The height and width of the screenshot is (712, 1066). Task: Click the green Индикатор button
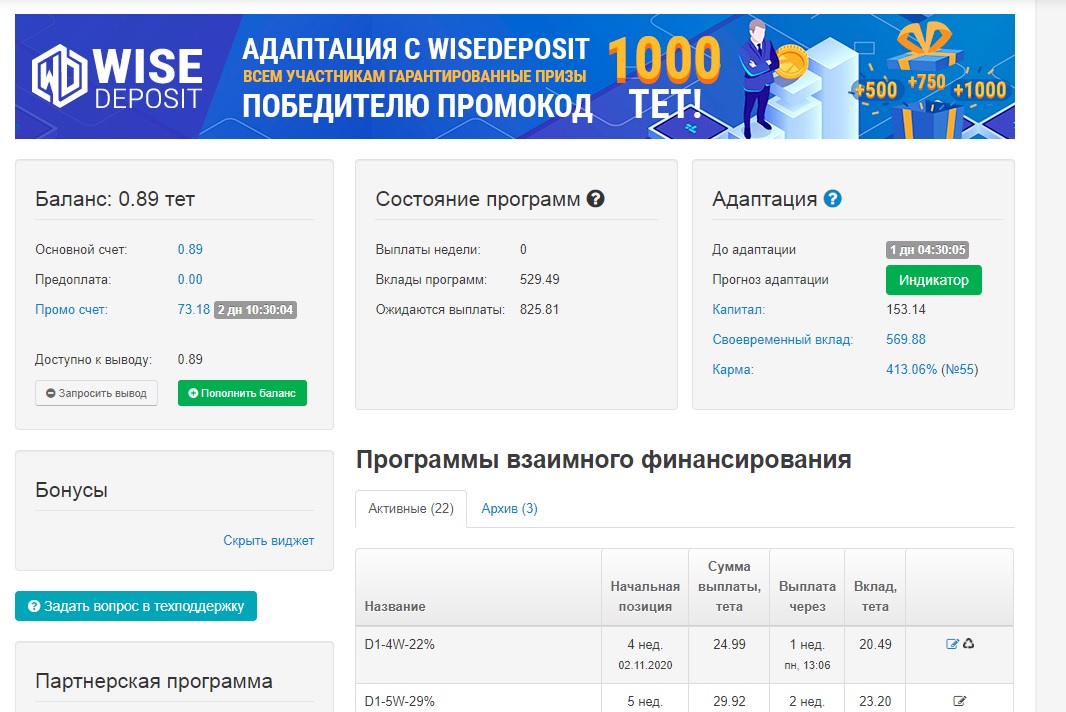point(933,280)
